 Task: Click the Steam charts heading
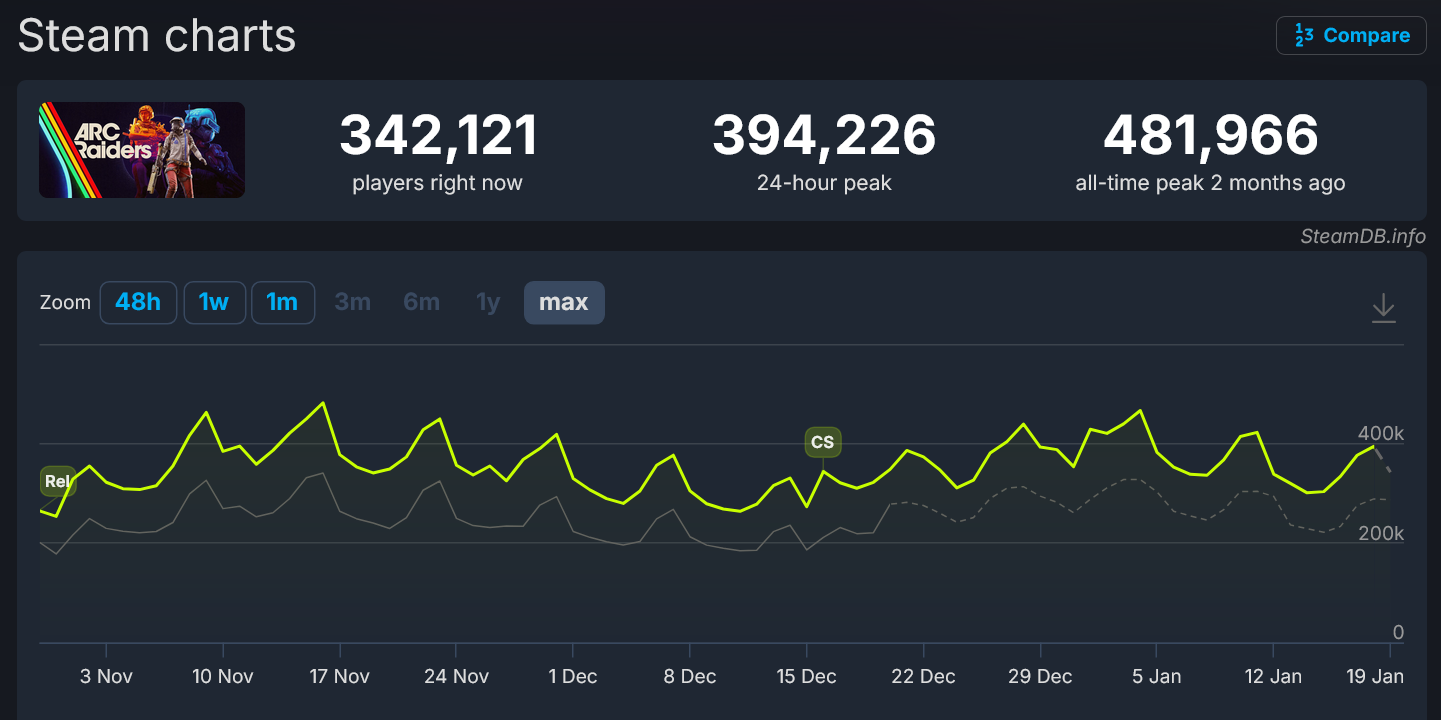coord(157,36)
